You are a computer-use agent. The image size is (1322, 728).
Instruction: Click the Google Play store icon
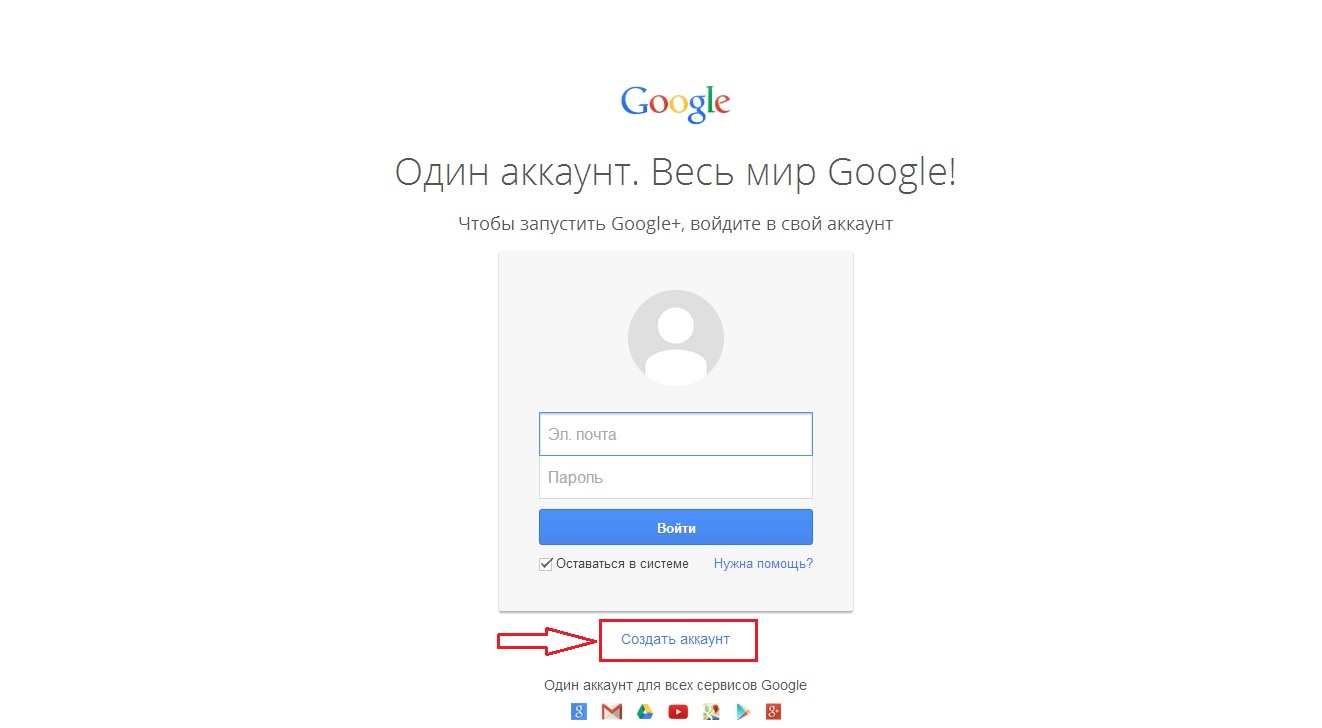coord(743,712)
